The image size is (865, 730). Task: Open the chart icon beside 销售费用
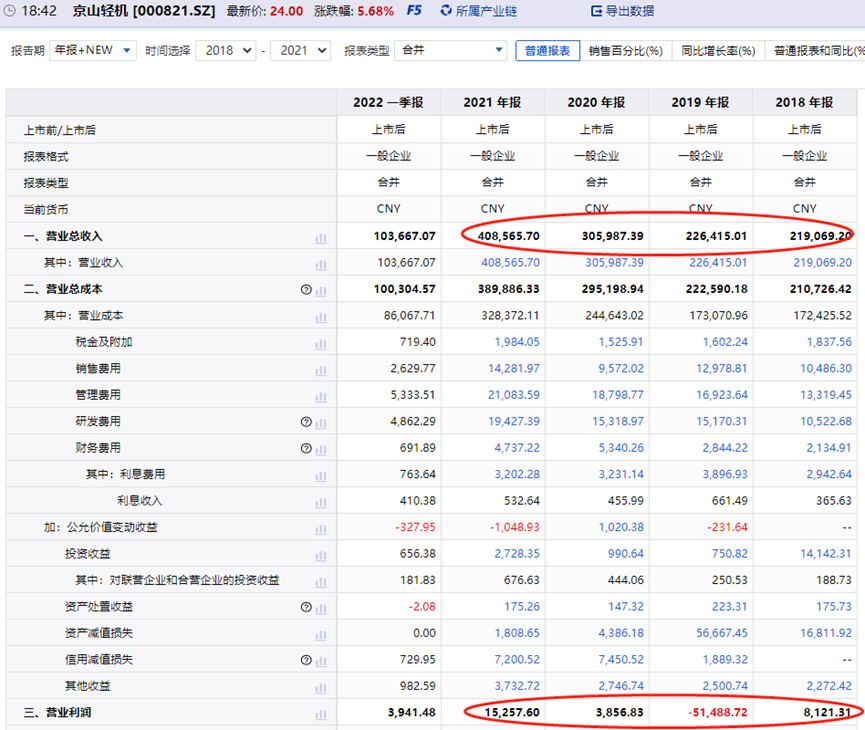point(321,369)
